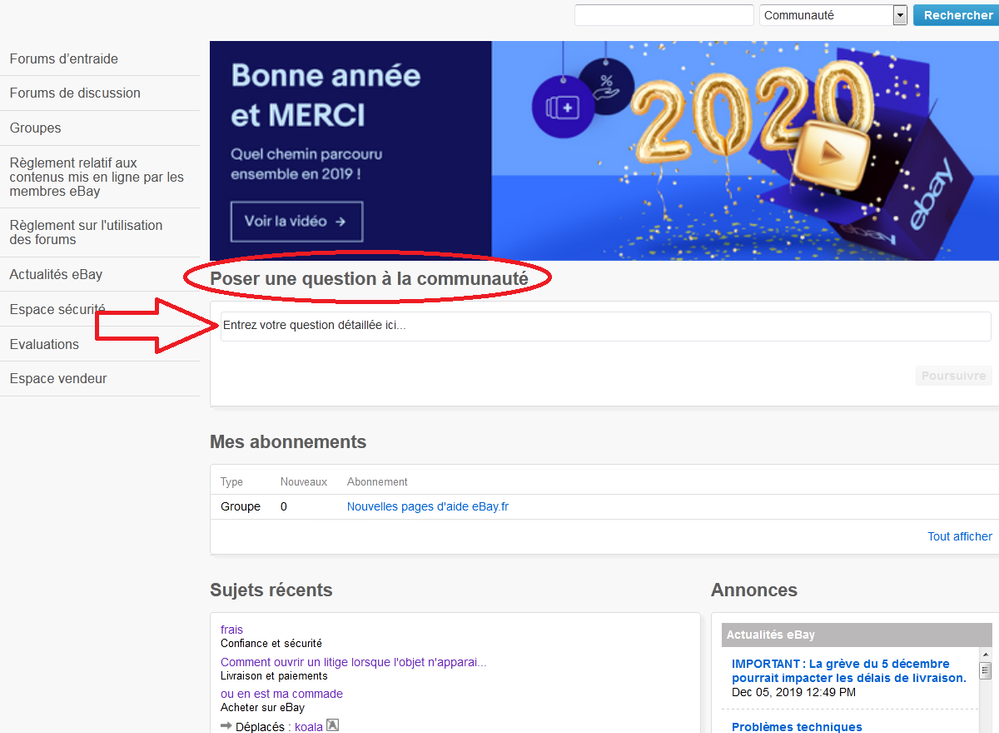Click the percent hand ornament icon

(x=607, y=87)
